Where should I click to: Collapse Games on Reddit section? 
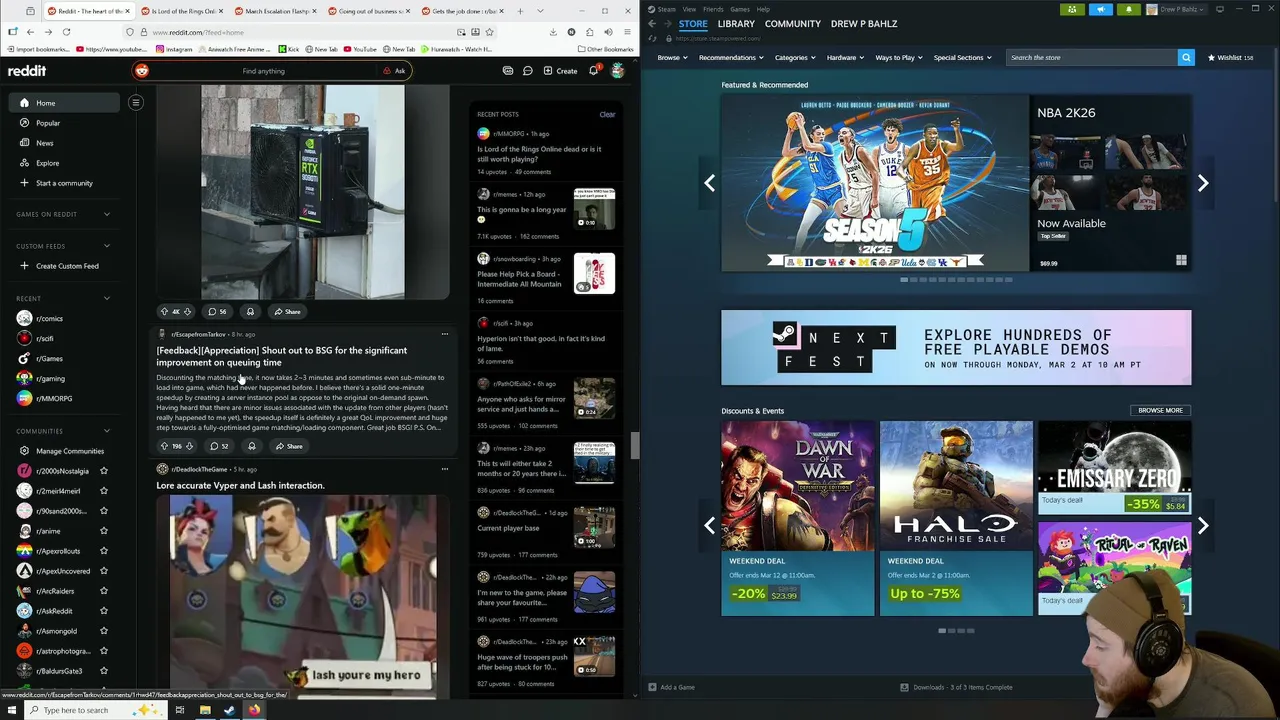pyautogui.click(x=107, y=214)
